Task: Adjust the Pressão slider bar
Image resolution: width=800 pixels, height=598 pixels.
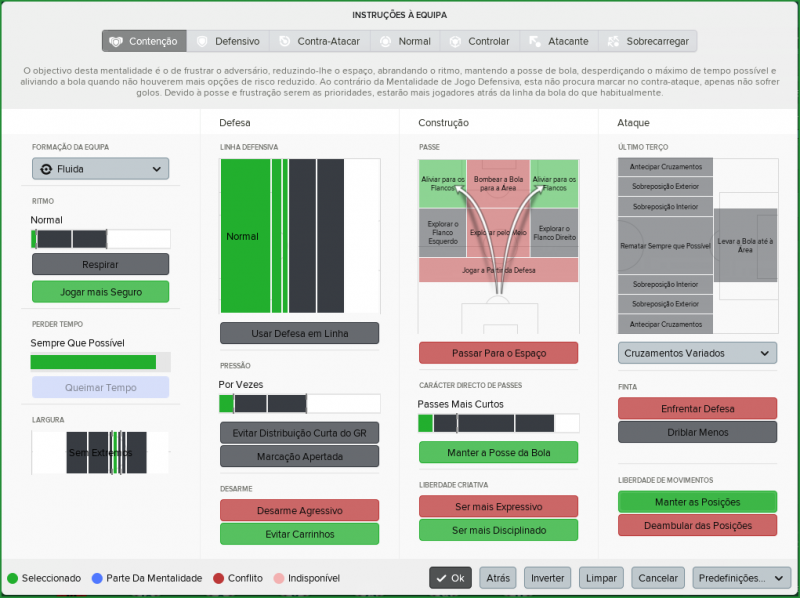Action: 299,404
